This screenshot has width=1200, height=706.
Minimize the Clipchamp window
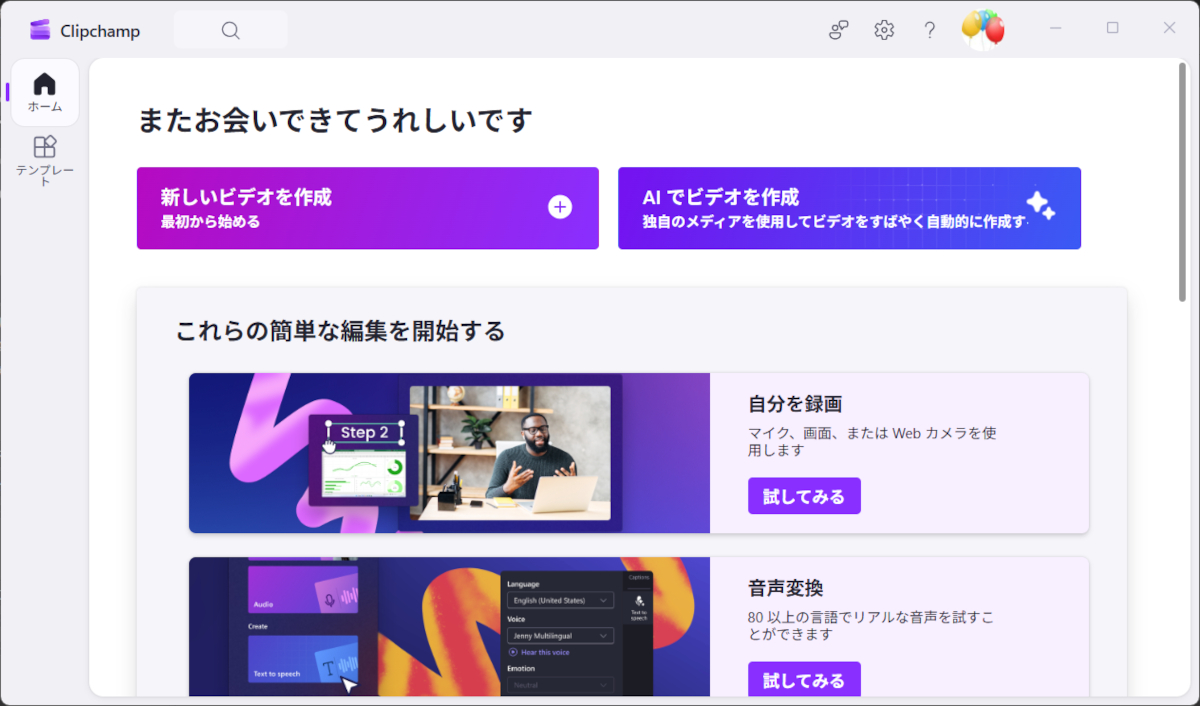pyautogui.click(x=1055, y=28)
